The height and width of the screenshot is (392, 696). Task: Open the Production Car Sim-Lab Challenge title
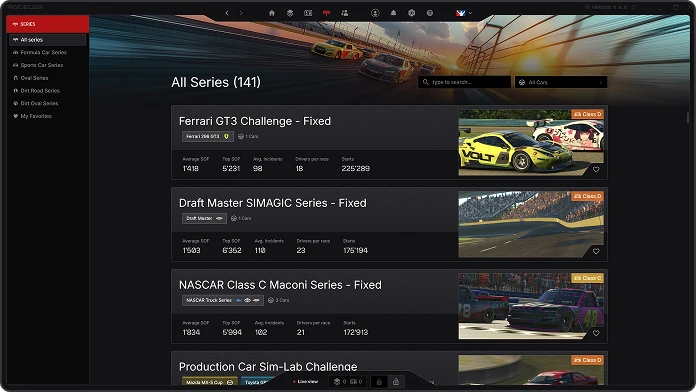(268, 367)
